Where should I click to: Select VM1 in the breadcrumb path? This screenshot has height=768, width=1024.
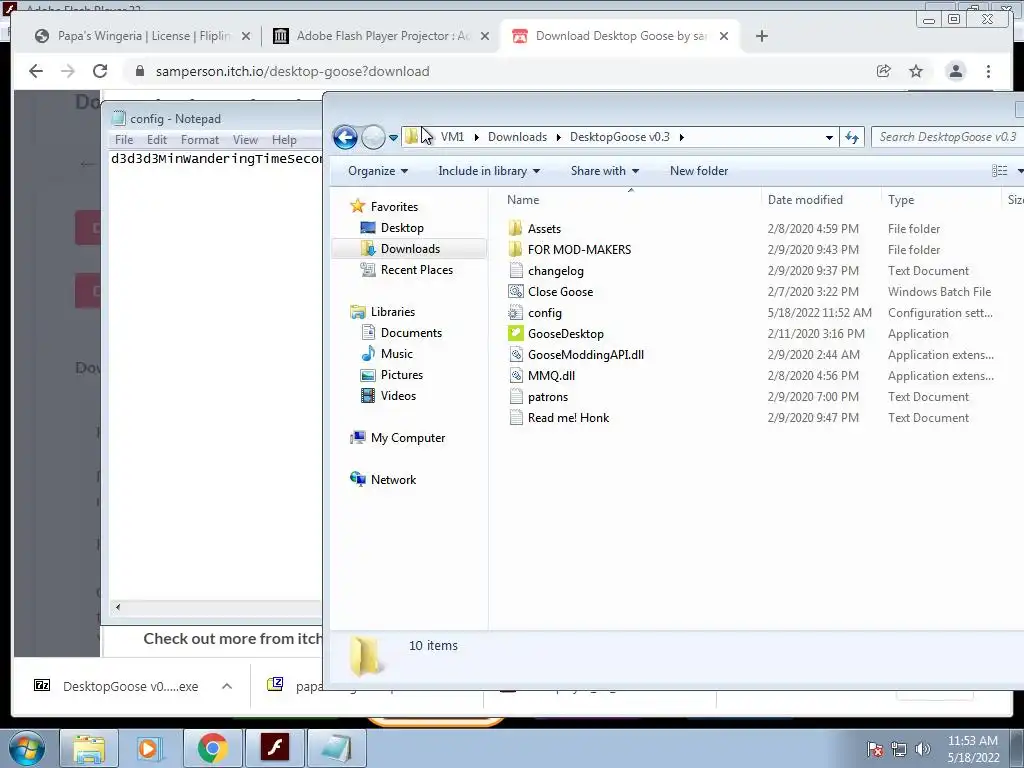click(x=452, y=137)
